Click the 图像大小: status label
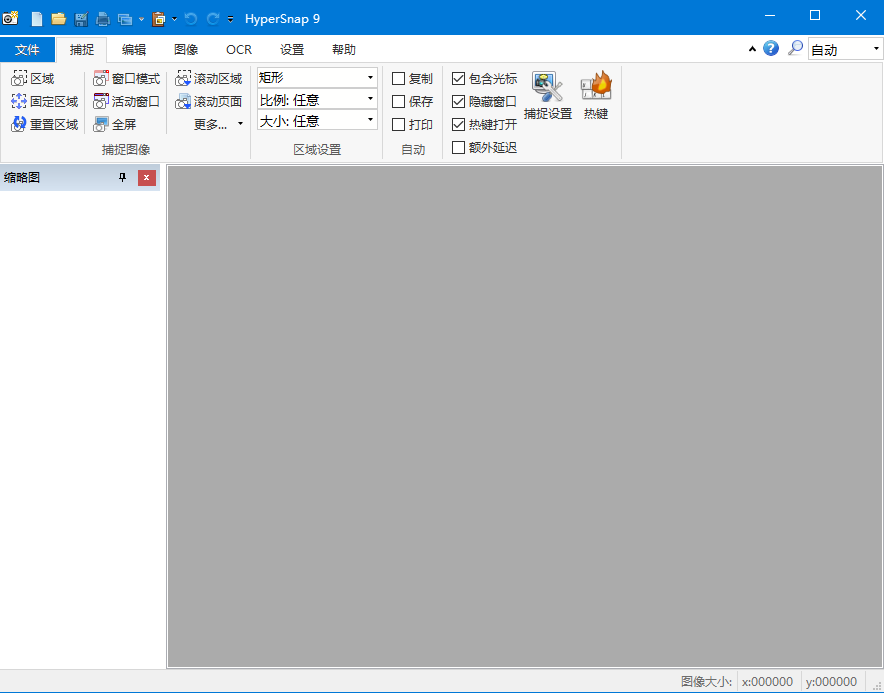 click(706, 681)
